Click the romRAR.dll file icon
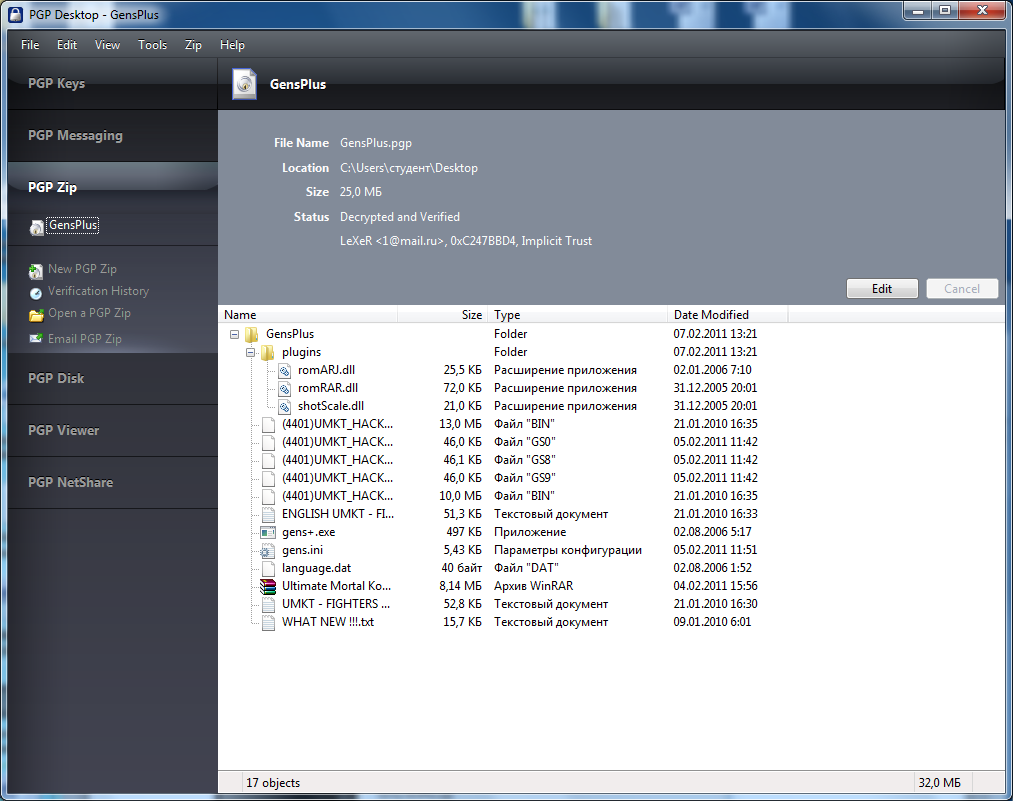 284,388
